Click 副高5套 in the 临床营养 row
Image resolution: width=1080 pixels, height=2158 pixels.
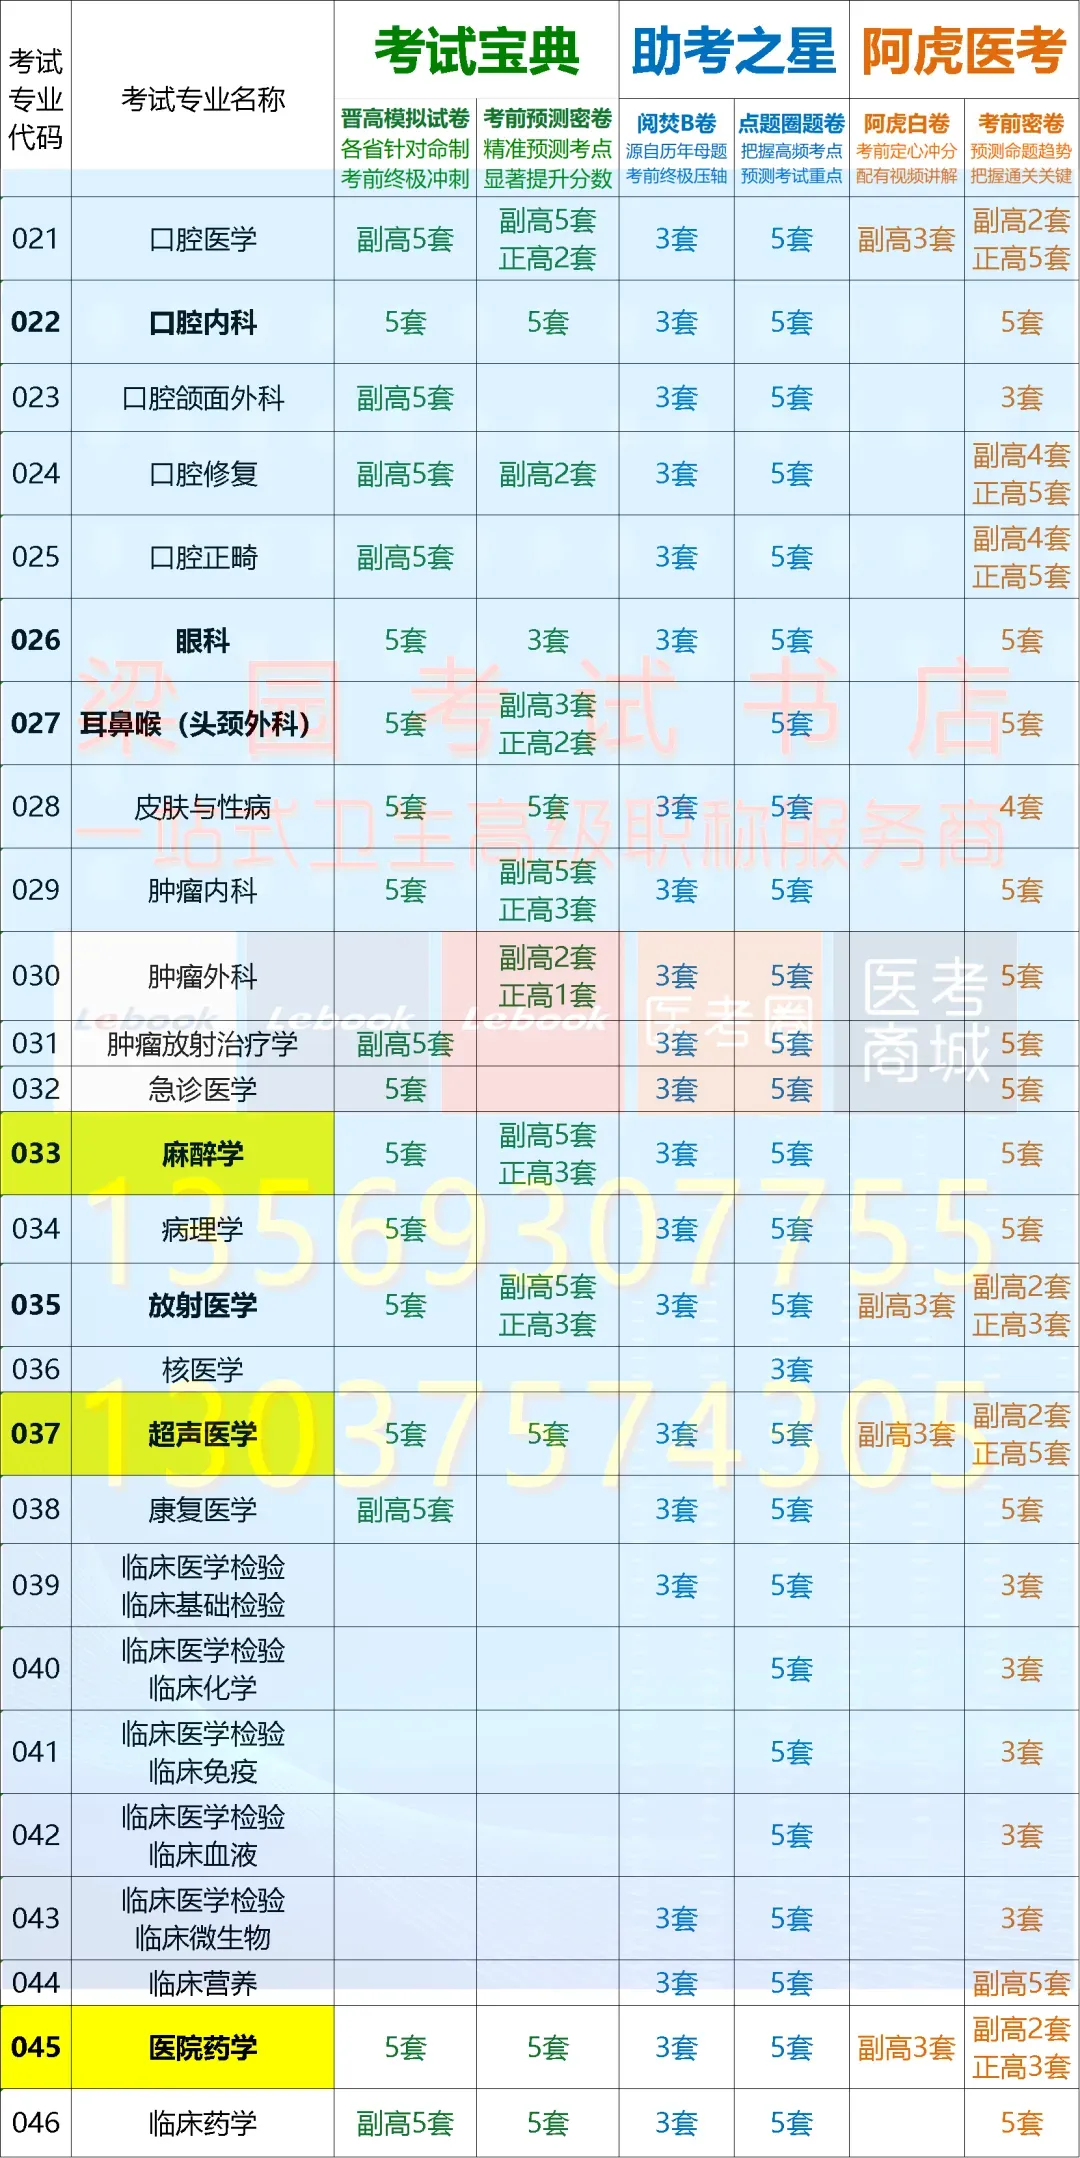click(x=1021, y=1983)
